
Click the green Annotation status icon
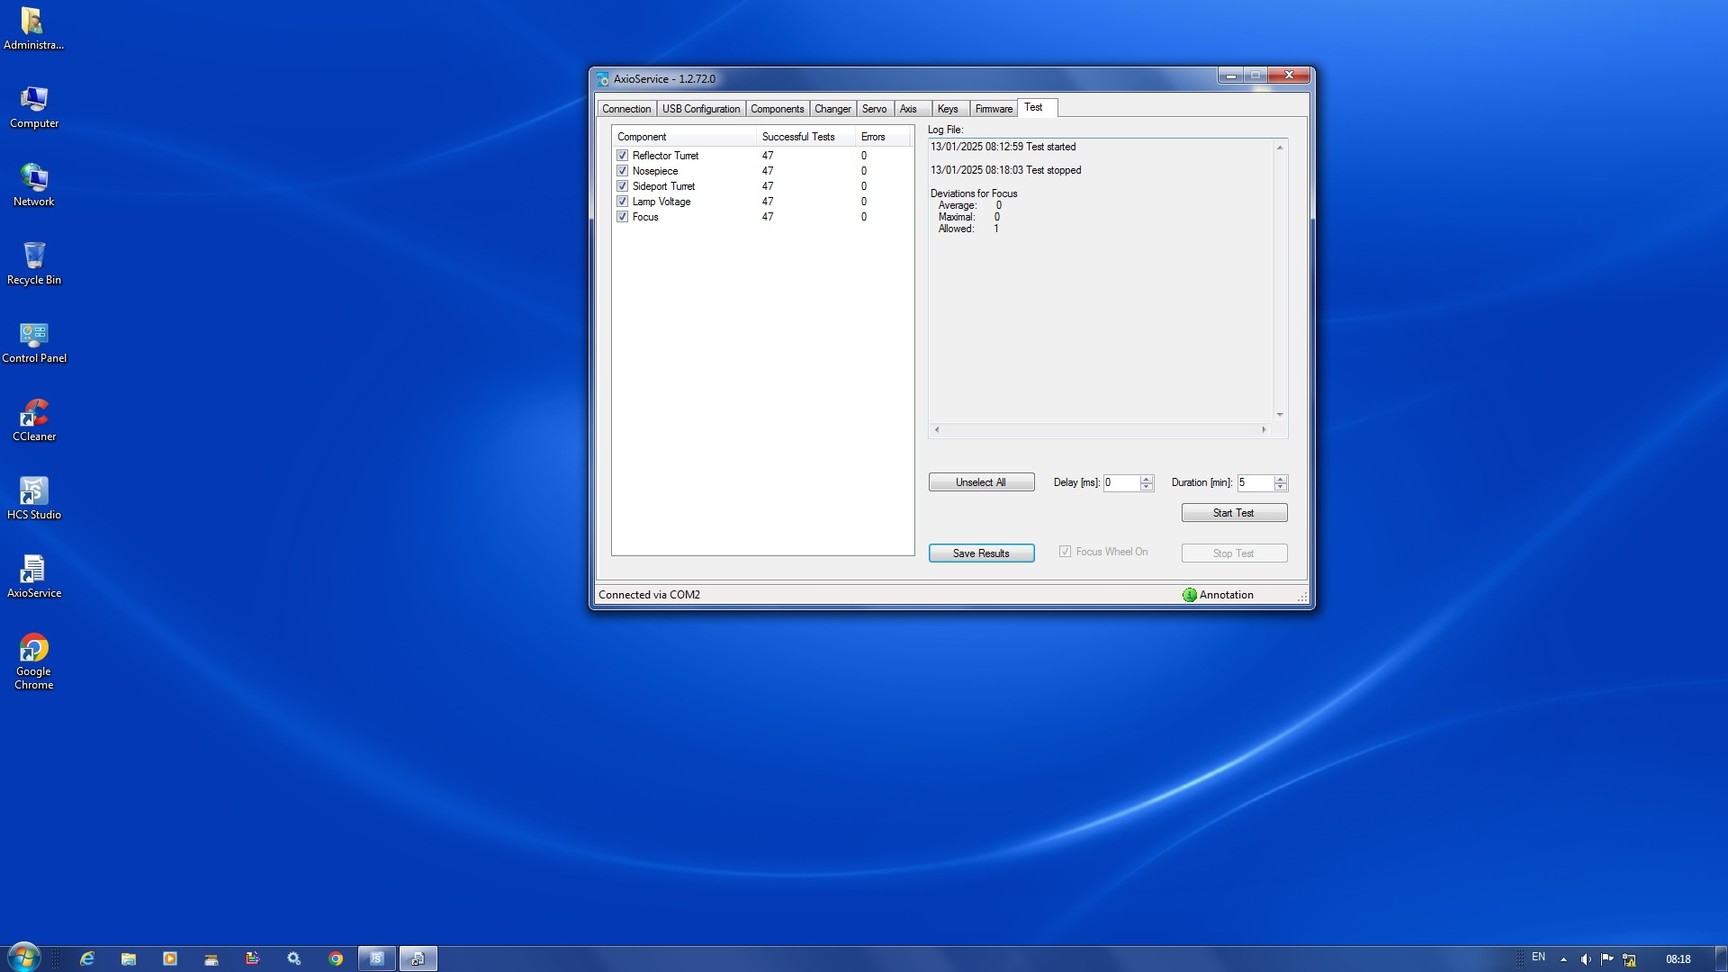[1189, 595]
